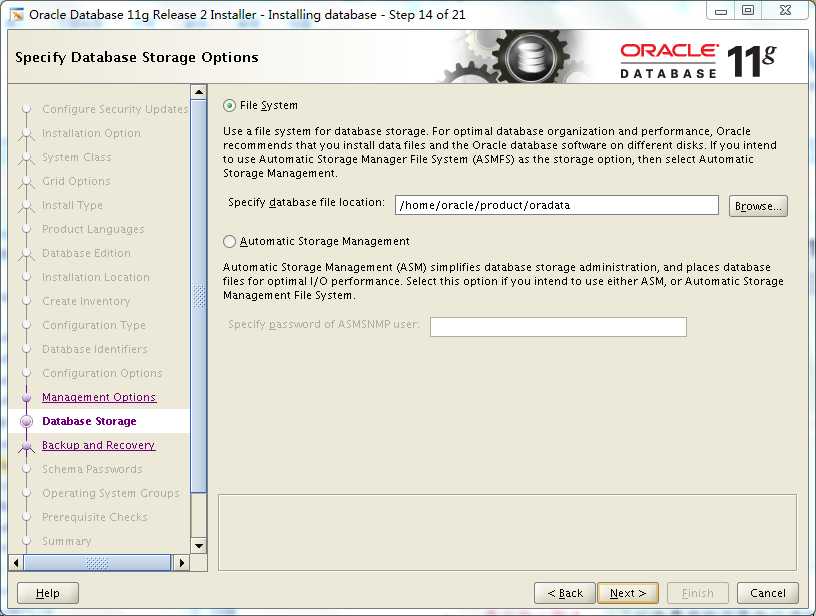
Task: Open Help
Action: click(48, 593)
